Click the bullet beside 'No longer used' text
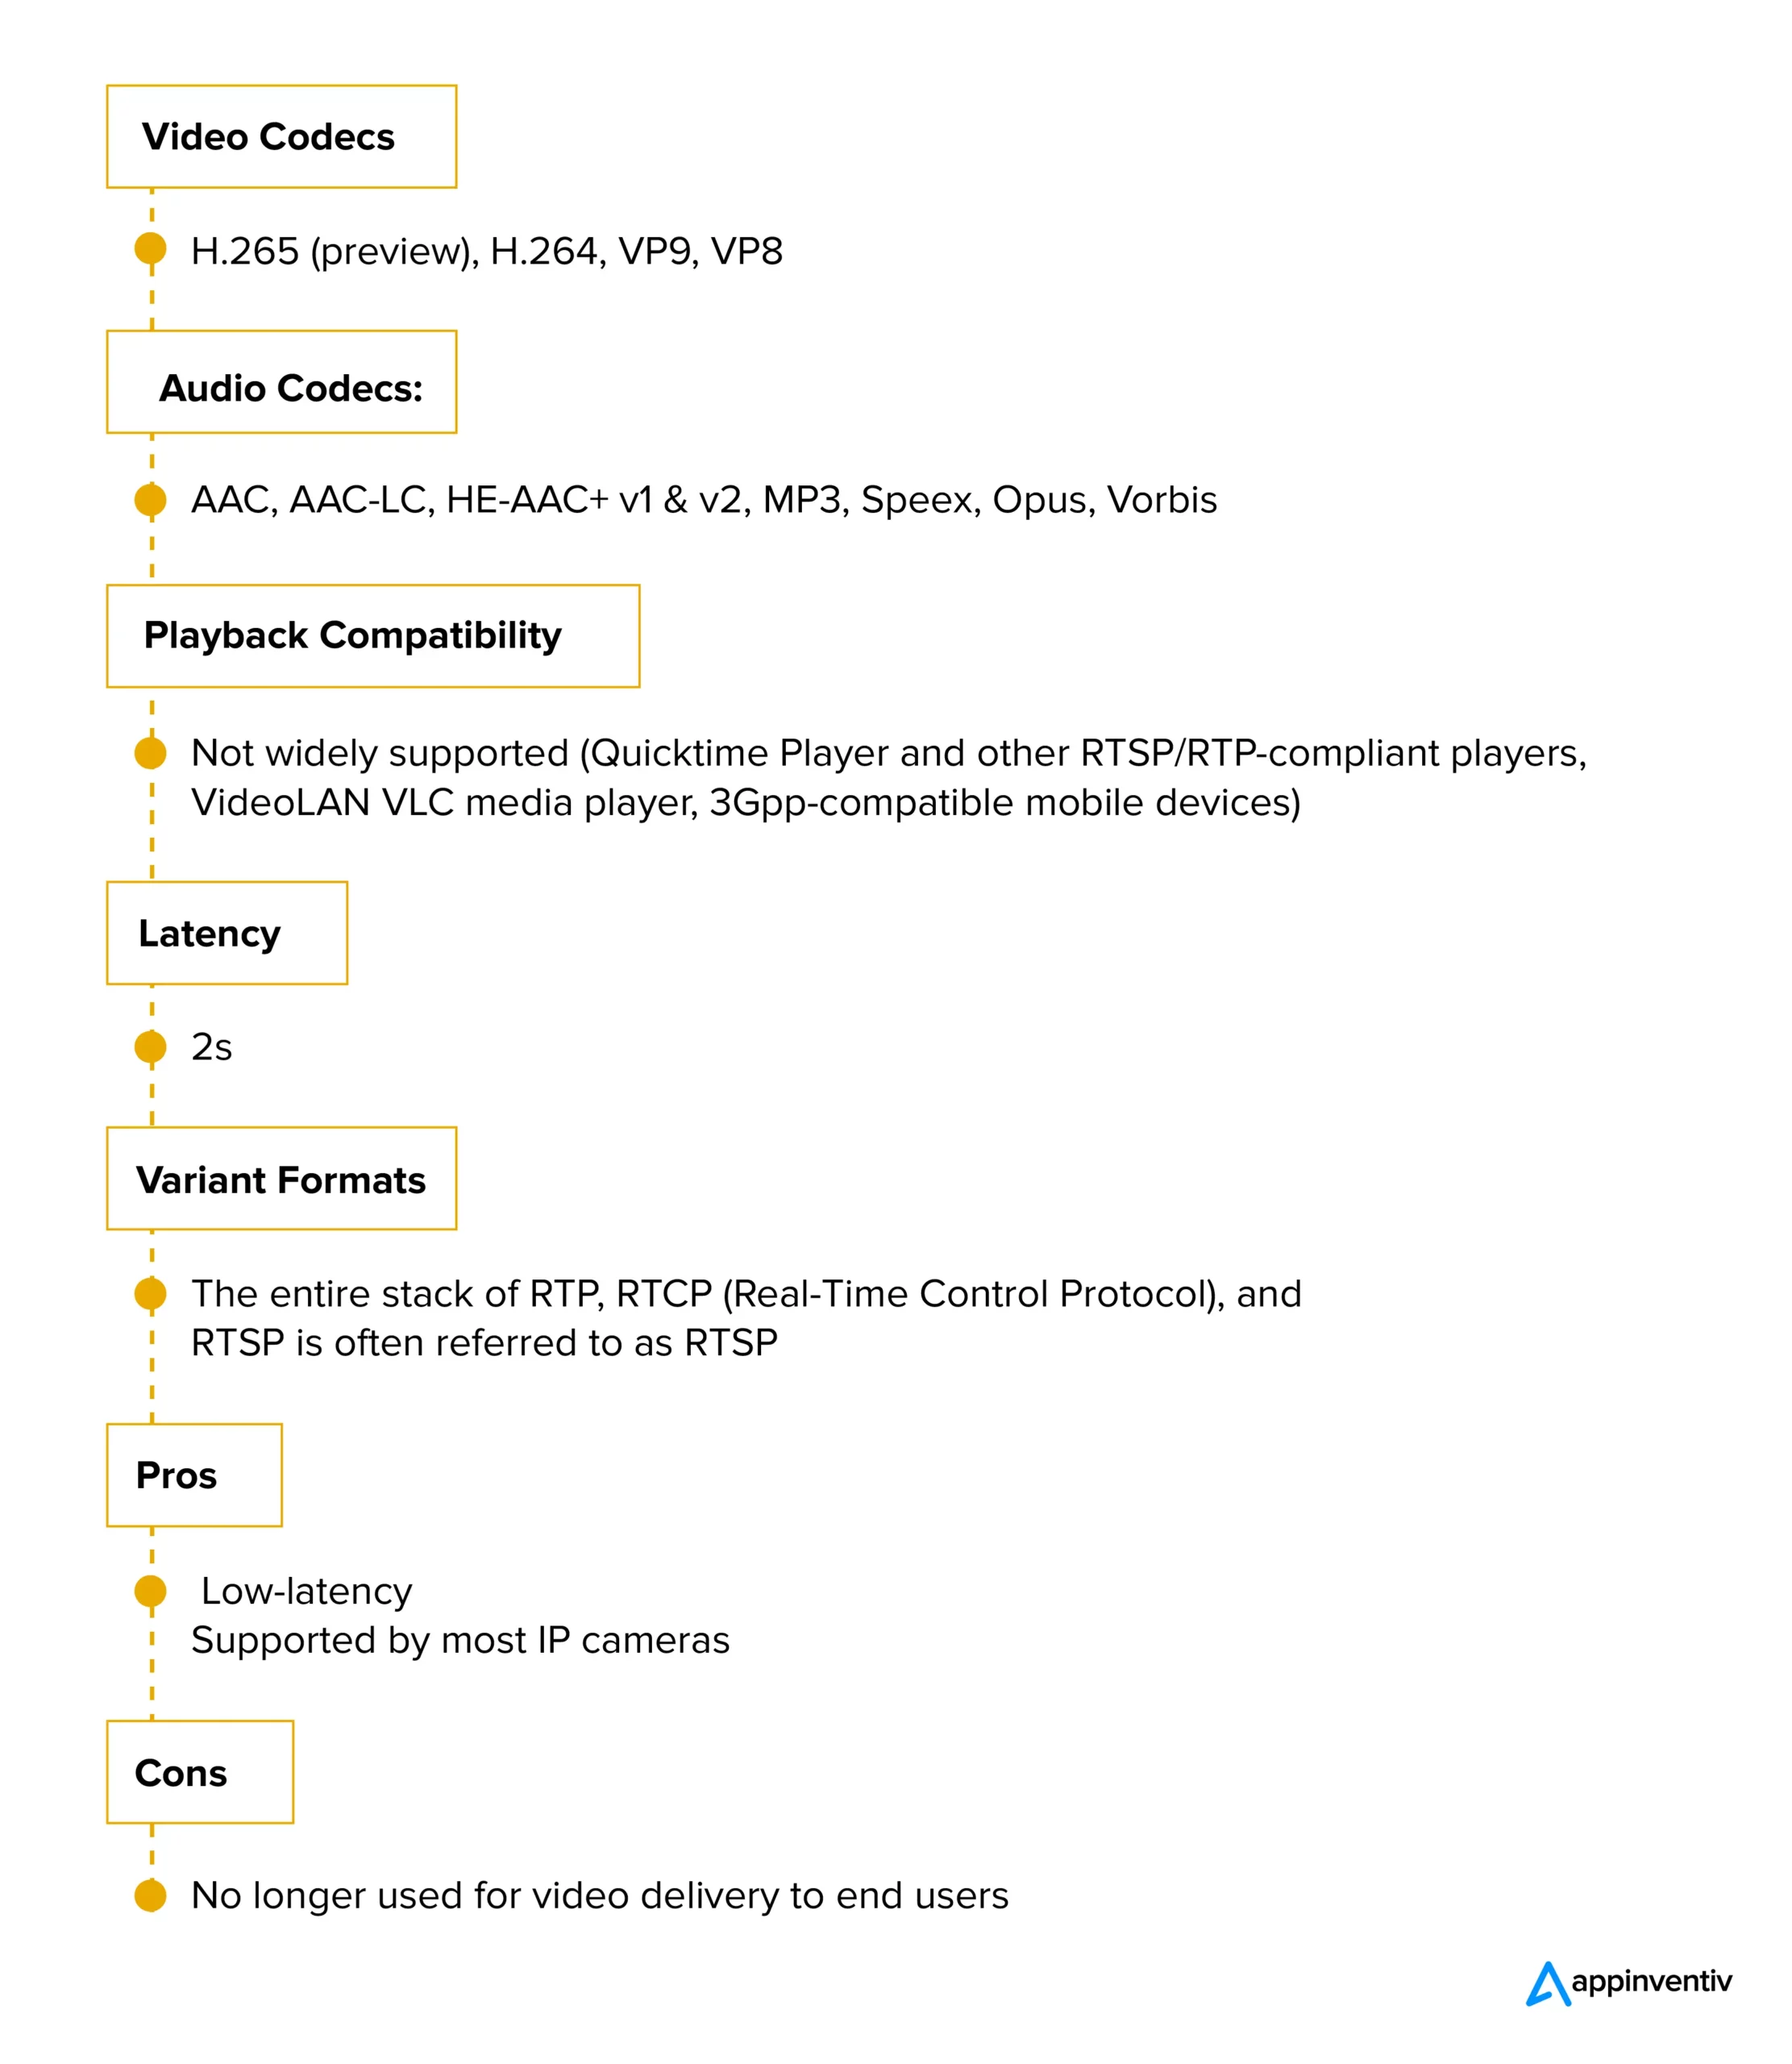The image size is (1792, 2064). [x=151, y=1895]
